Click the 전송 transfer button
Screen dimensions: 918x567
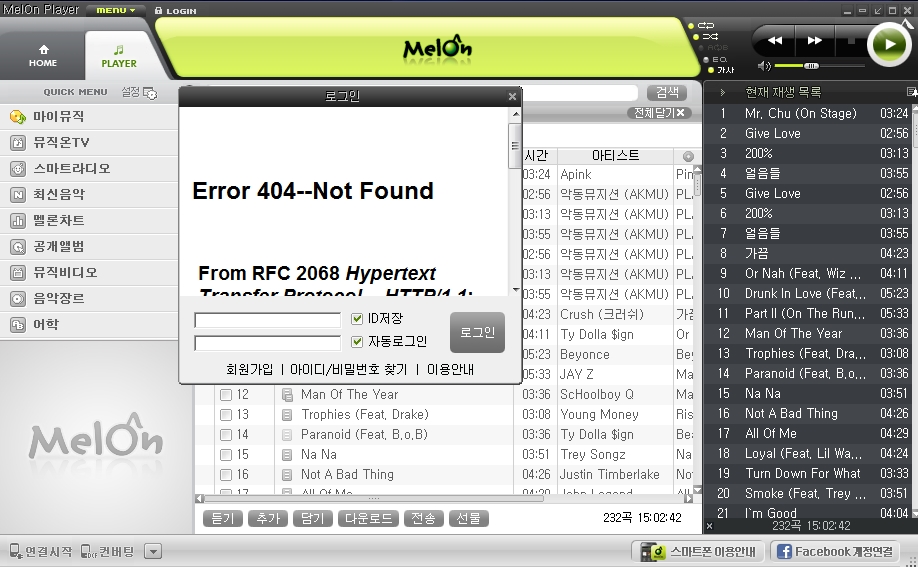point(423,518)
